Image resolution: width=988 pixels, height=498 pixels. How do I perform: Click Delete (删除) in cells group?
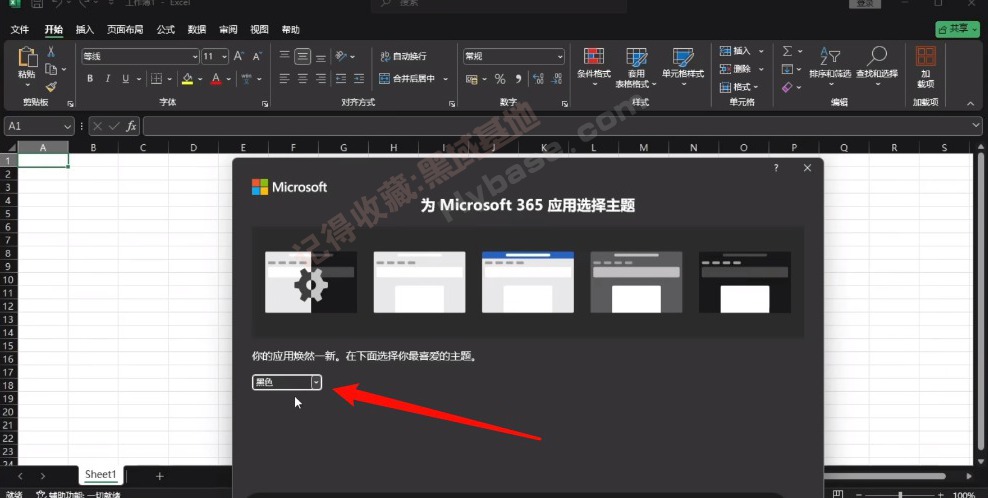742,69
